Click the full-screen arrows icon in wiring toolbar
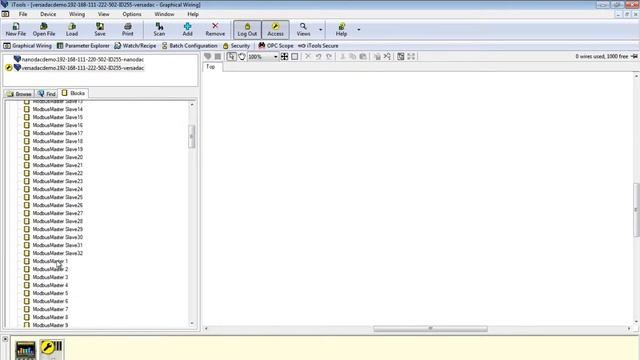 (x=411, y=57)
